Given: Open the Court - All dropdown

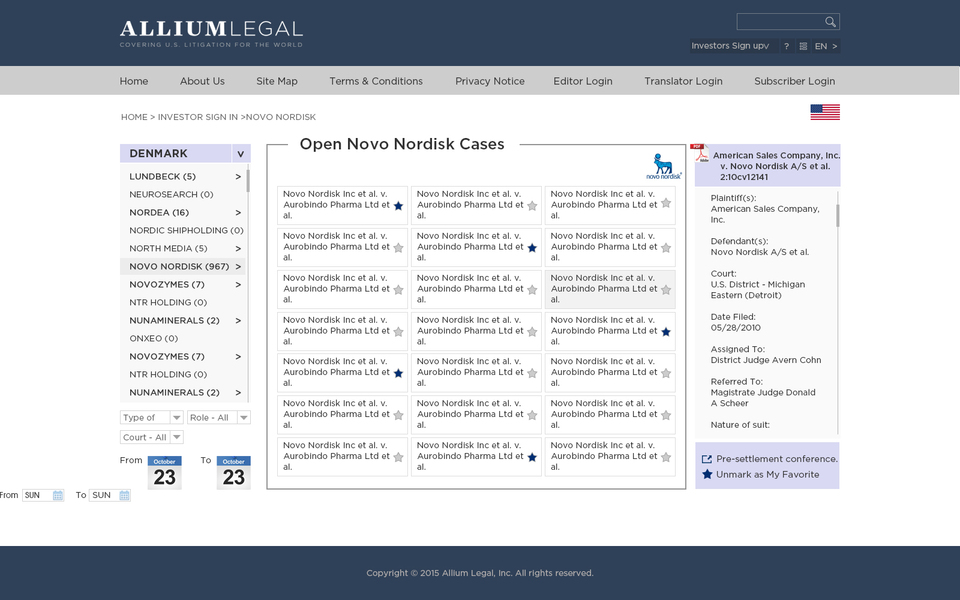Looking at the screenshot, I should [x=152, y=437].
